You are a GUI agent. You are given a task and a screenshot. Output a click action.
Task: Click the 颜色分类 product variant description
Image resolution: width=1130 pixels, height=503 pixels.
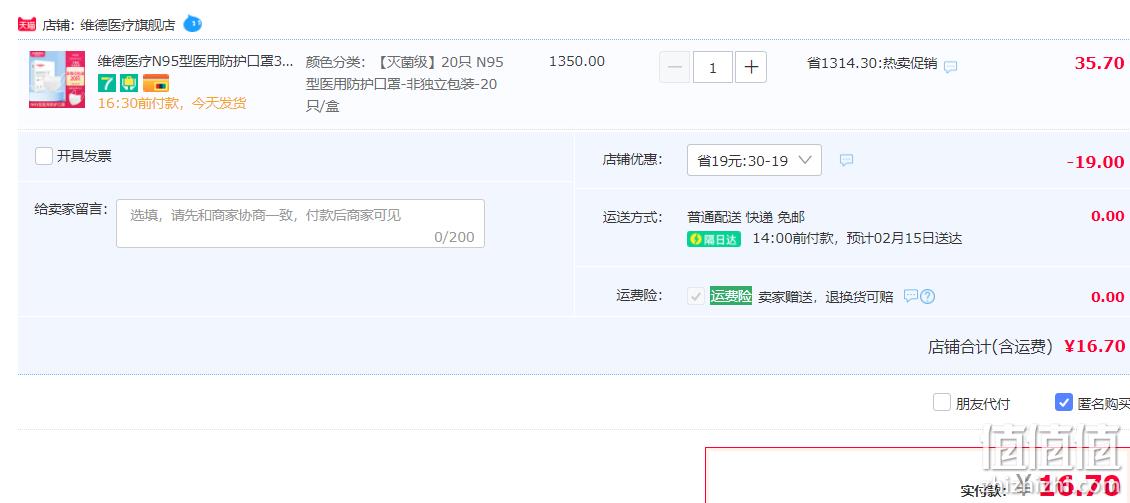(405, 84)
